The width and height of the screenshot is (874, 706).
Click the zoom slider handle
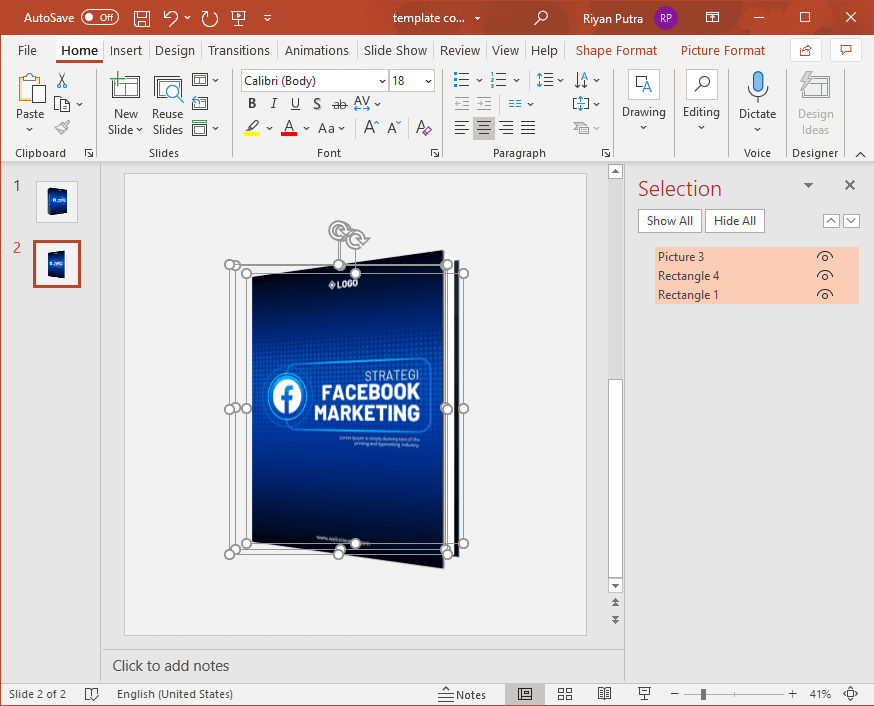[703, 694]
